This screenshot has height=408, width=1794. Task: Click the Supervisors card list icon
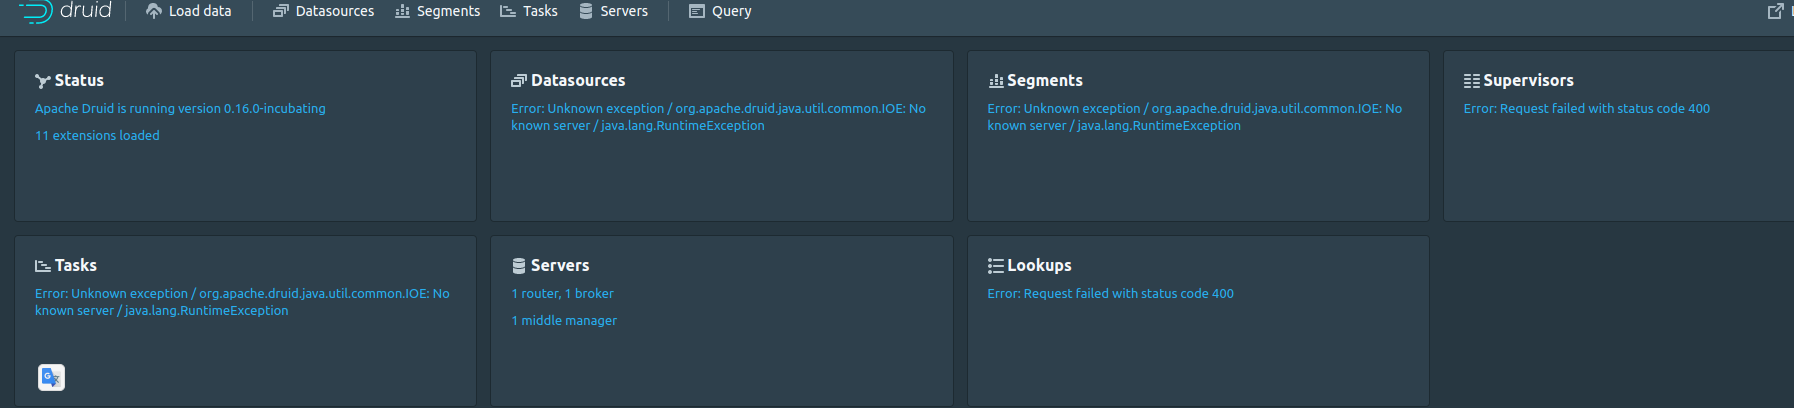(1471, 81)
